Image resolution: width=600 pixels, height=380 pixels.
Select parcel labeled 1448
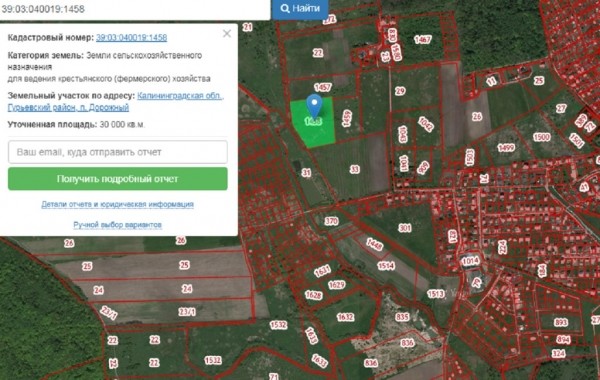click(374, 244)
